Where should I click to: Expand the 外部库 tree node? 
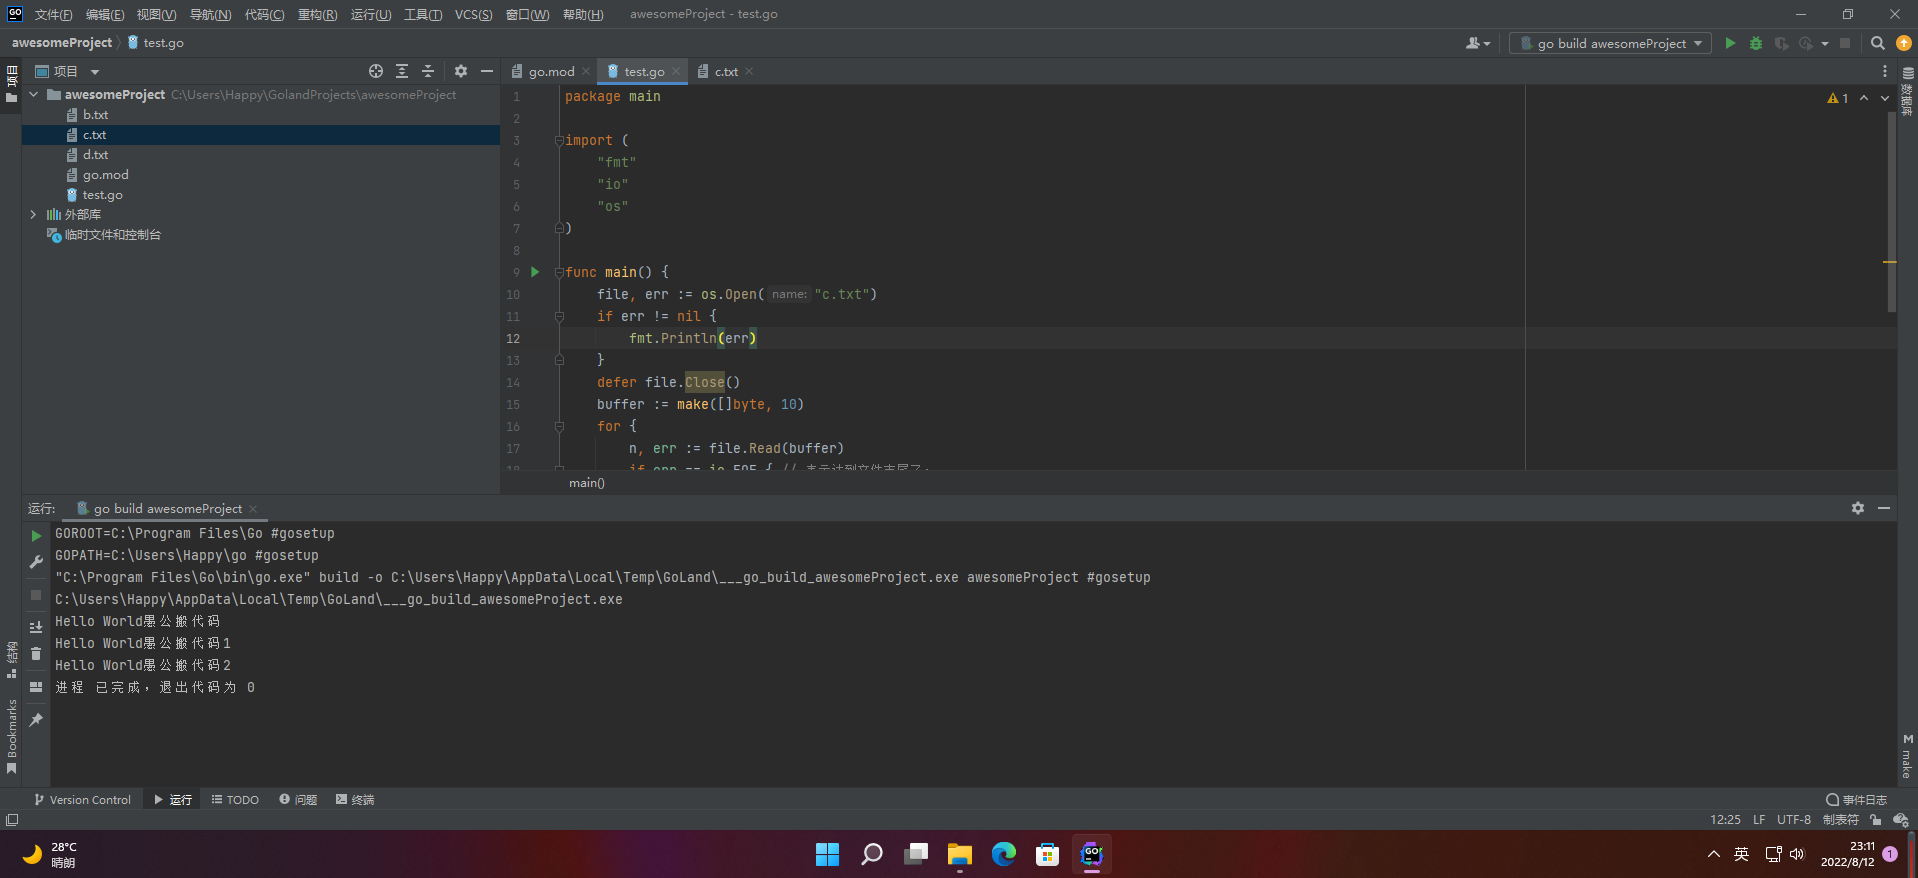[x=33, y=214]
